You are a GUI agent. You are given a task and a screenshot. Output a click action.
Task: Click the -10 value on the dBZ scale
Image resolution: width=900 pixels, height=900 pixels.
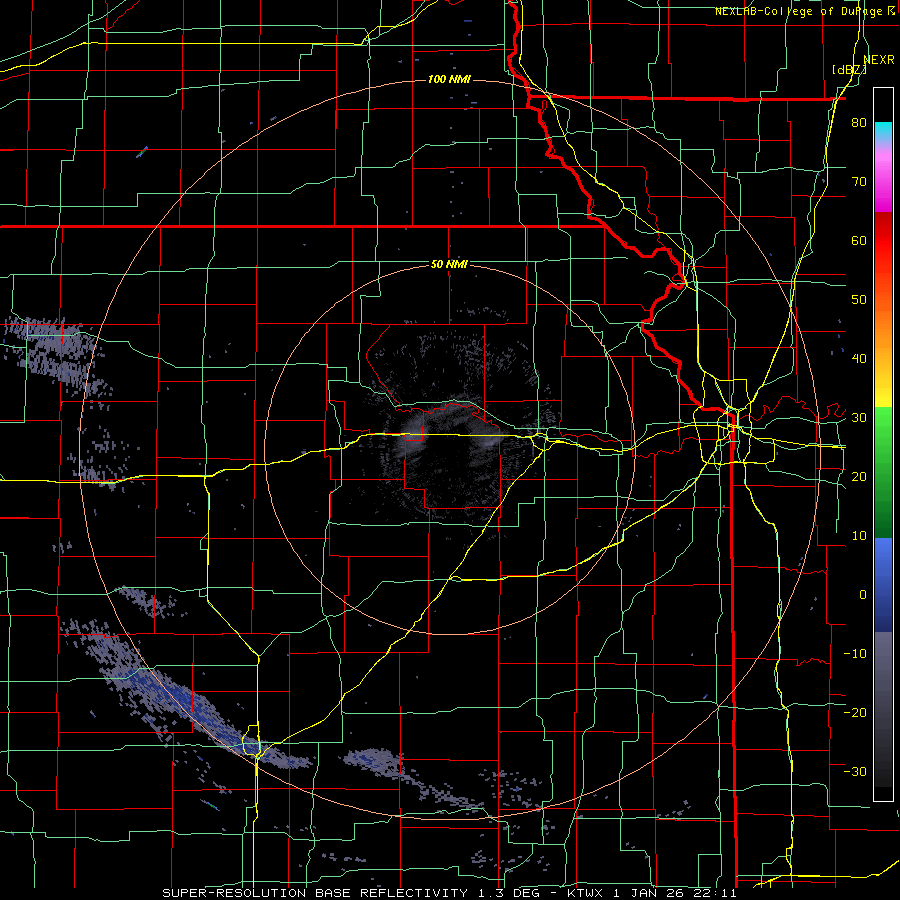point(855,653)
